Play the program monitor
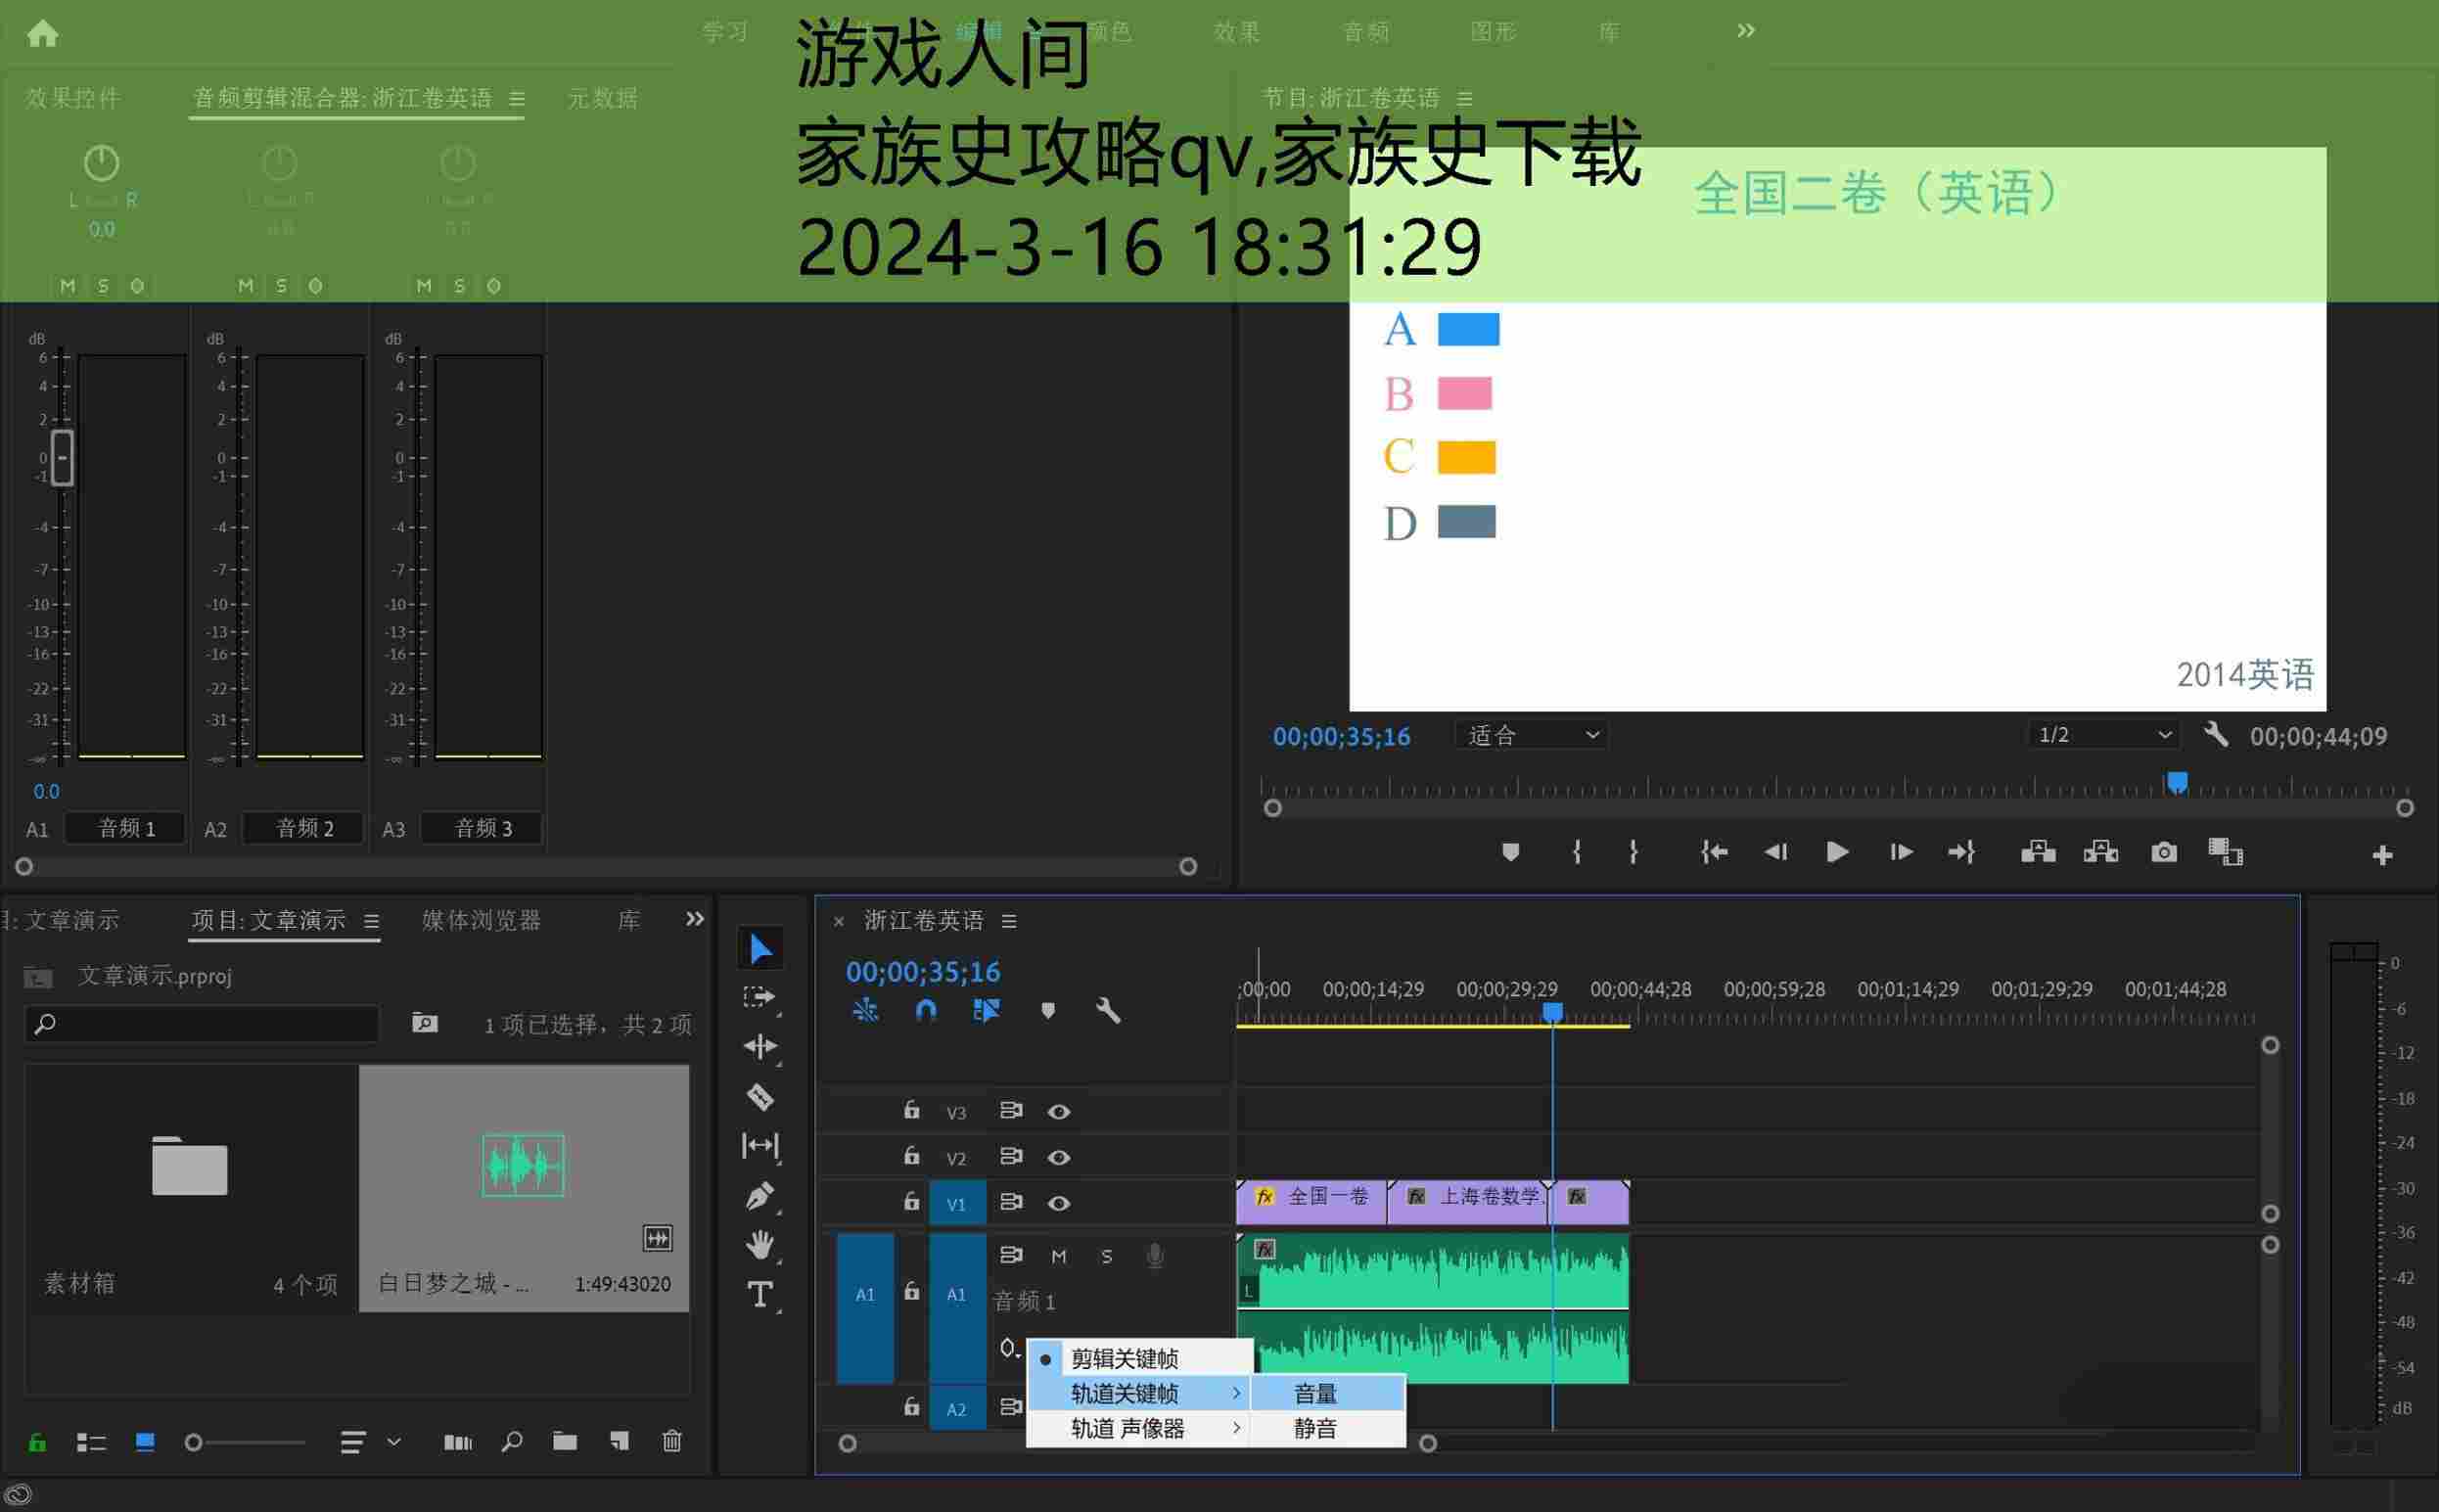This screenshot has height=1512, width=2439. point(1837,852)
